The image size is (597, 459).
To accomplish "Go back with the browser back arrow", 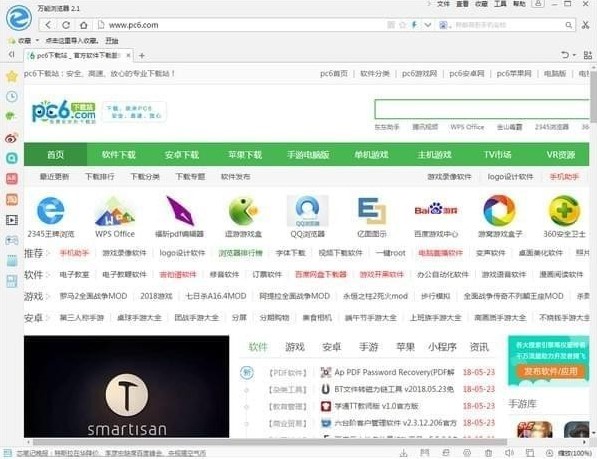I will (48, 25).
